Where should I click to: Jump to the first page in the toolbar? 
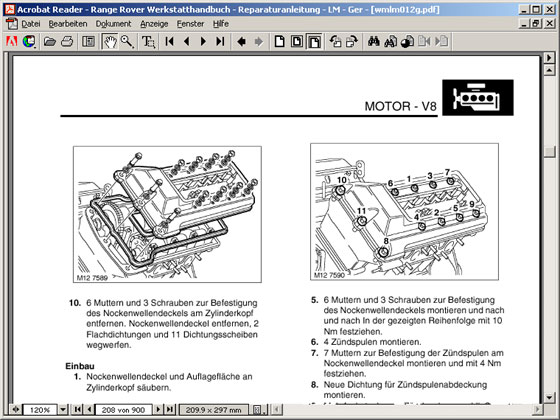point(170,42)
